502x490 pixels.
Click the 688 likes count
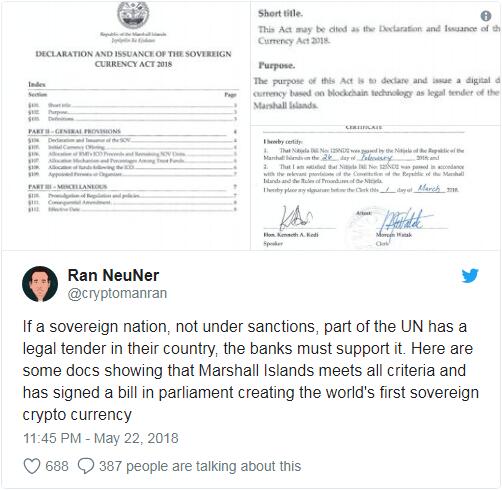click(57, 466)
